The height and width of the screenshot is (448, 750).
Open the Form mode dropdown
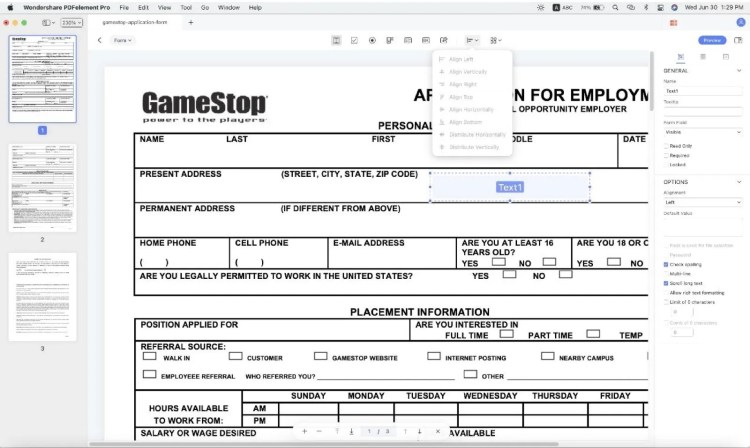(x=122, y=40)
